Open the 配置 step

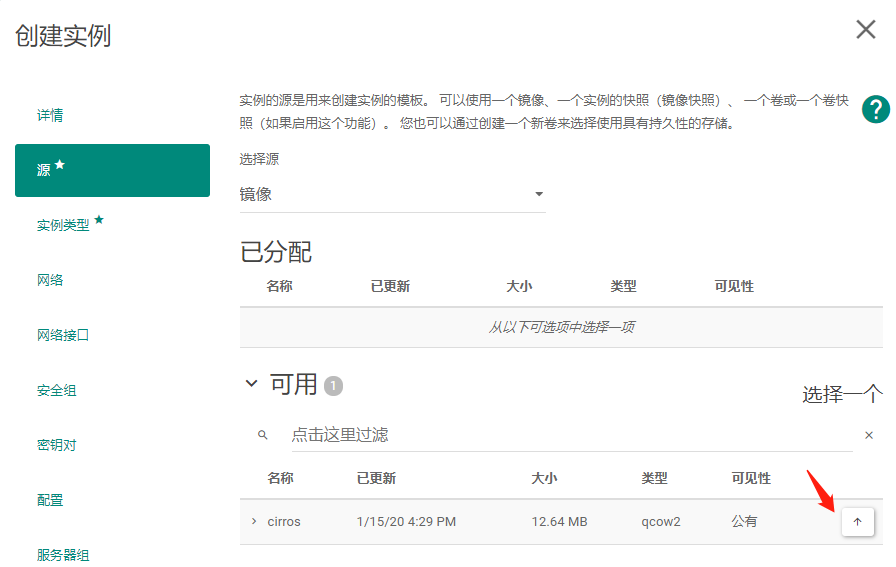[x=50, y=500]
